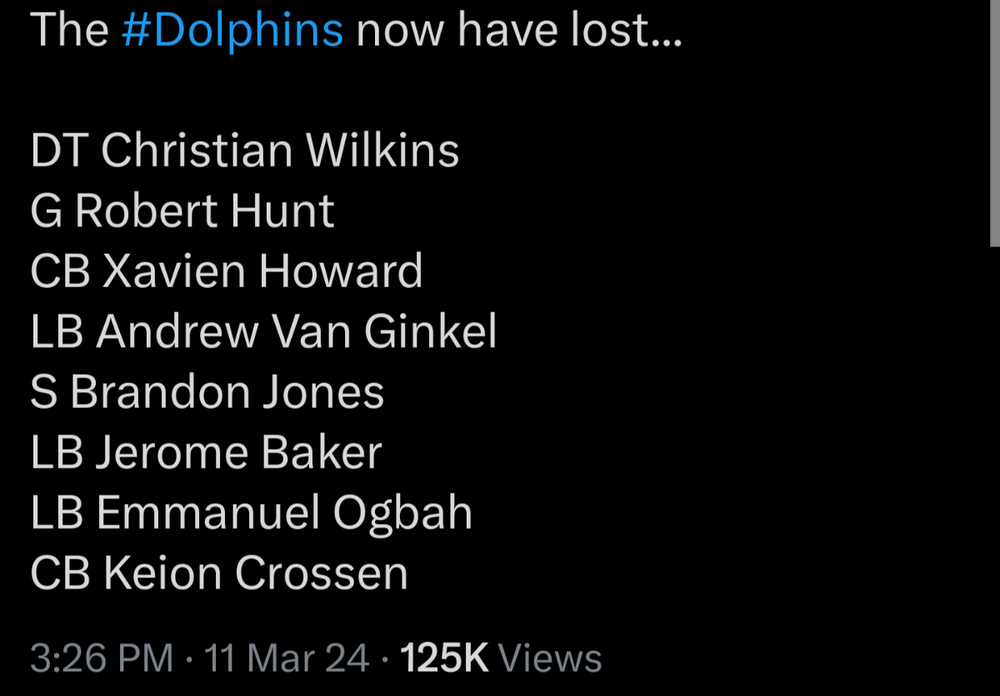Click the name "Keion Crossen"
Image resolution: width=1000 pixels, height=696 pixels.
click(x=256, y=574)
